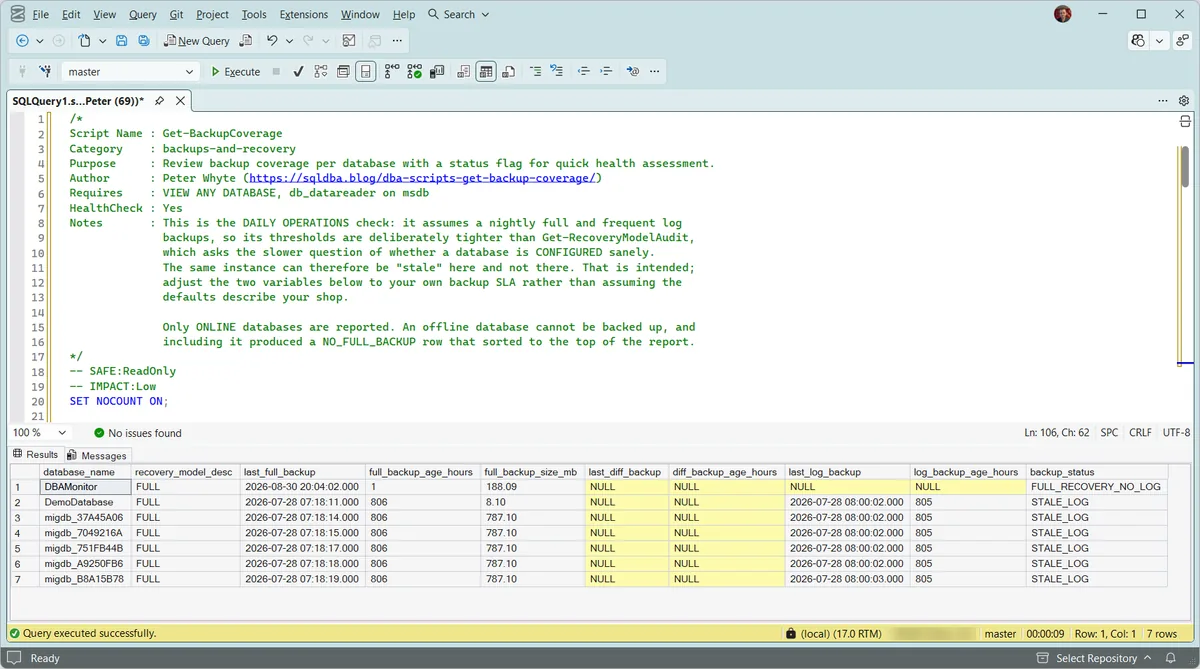
Task: Pin the SQLQuery1 tab
Action: point(160,101)
